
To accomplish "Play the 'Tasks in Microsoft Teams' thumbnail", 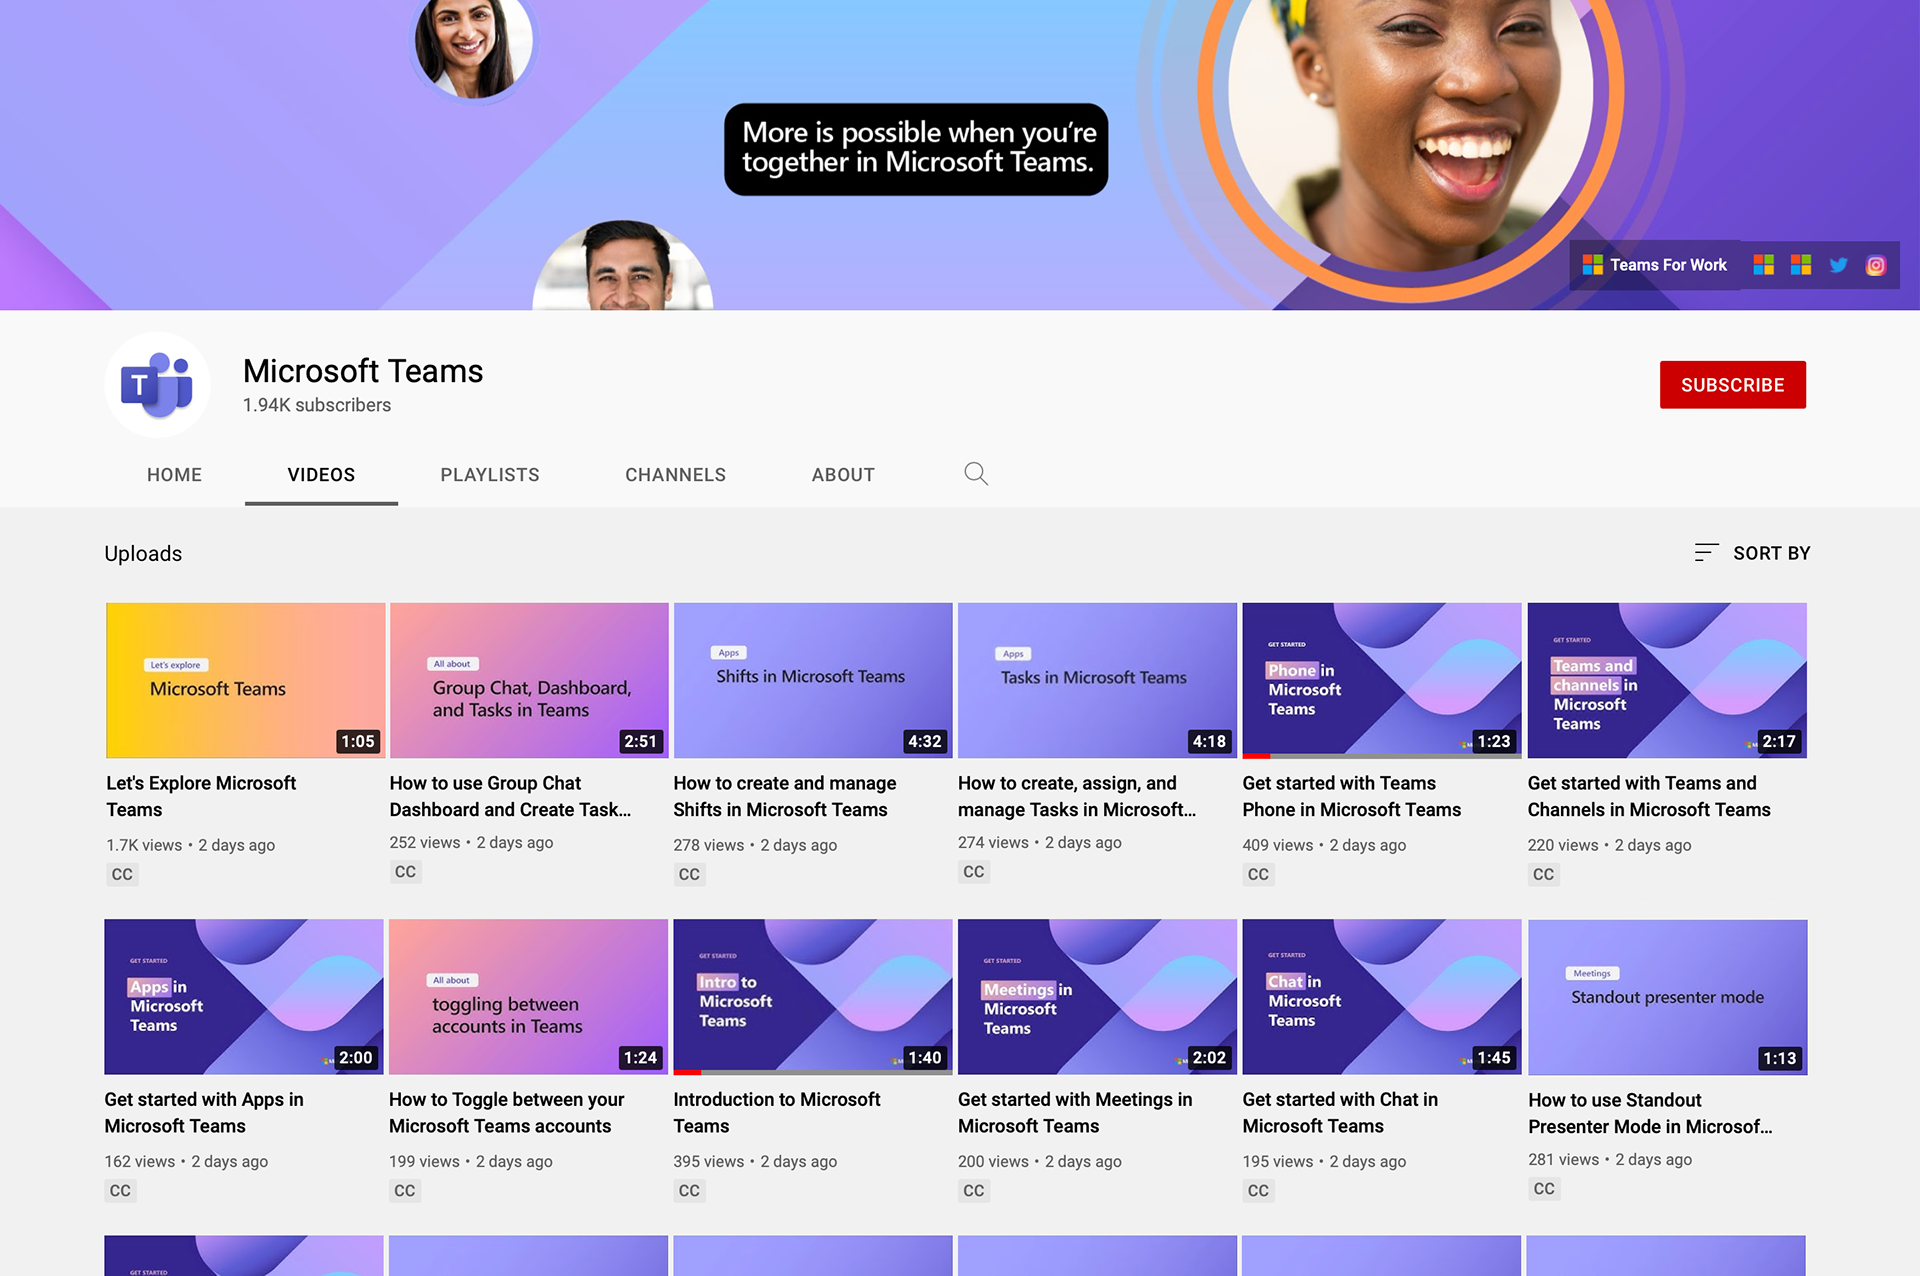I will pyautogui.click(x=1097, y=680).
